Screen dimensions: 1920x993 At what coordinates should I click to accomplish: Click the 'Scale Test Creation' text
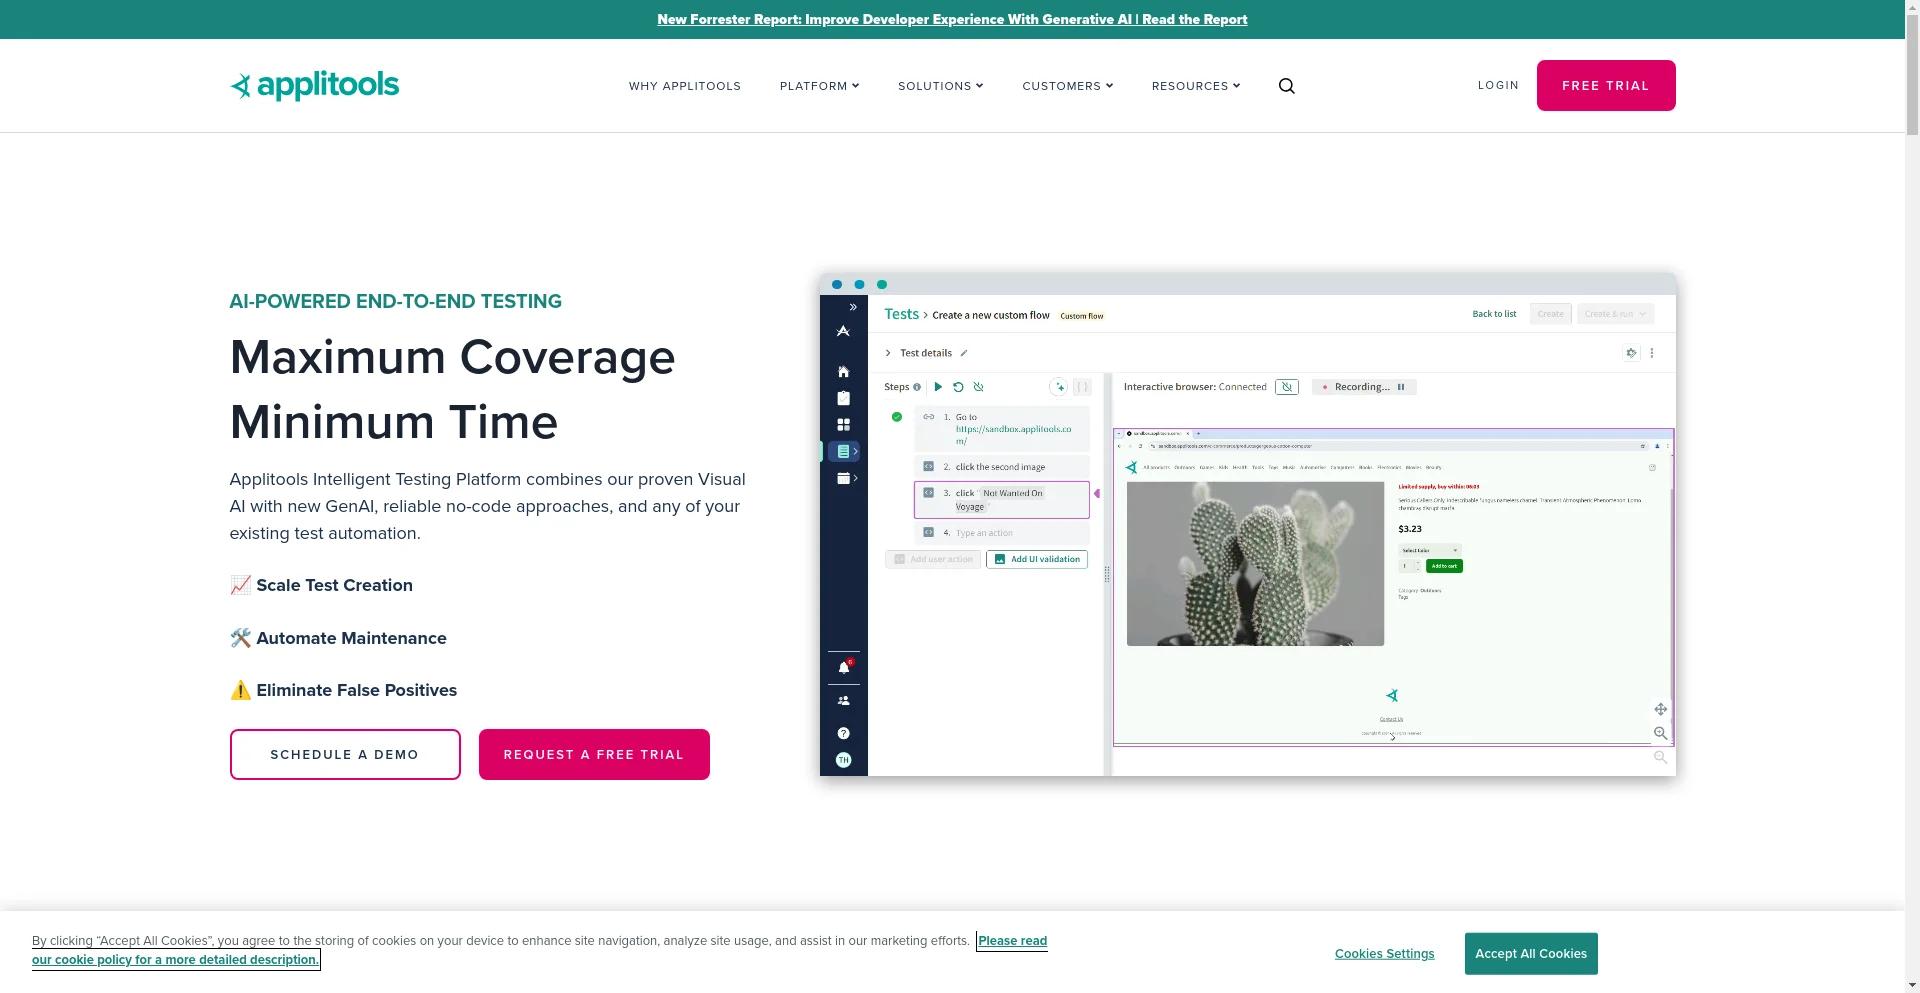pos(334,586)
